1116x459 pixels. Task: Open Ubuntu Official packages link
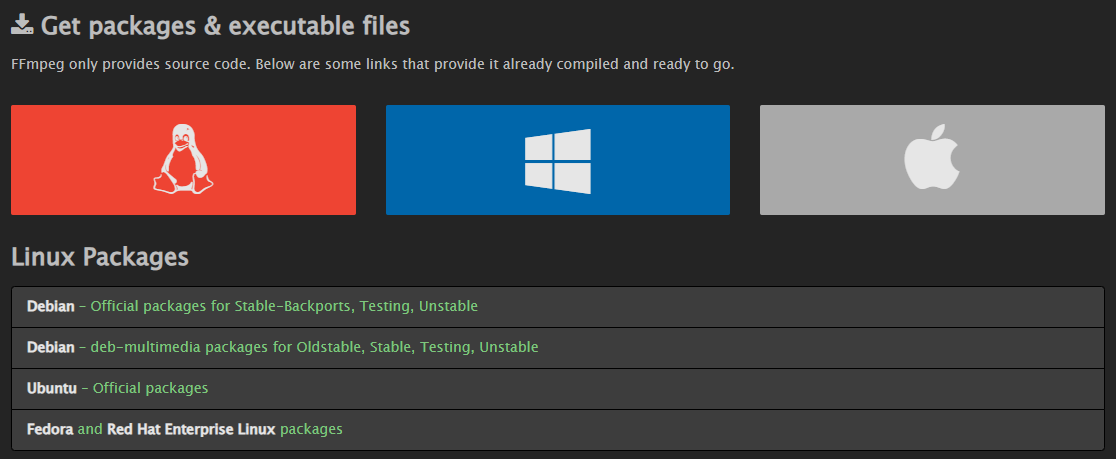[558, 389]
